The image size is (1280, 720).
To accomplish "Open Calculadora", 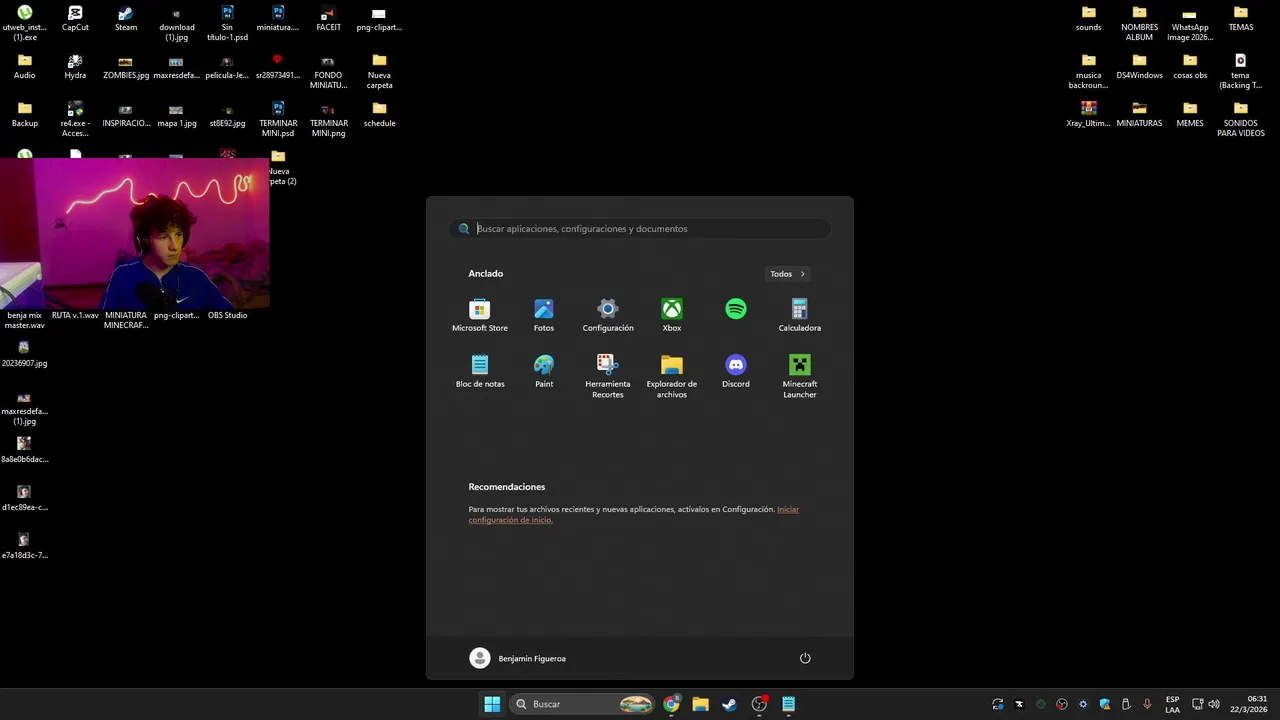I will (x=800, y=315).
